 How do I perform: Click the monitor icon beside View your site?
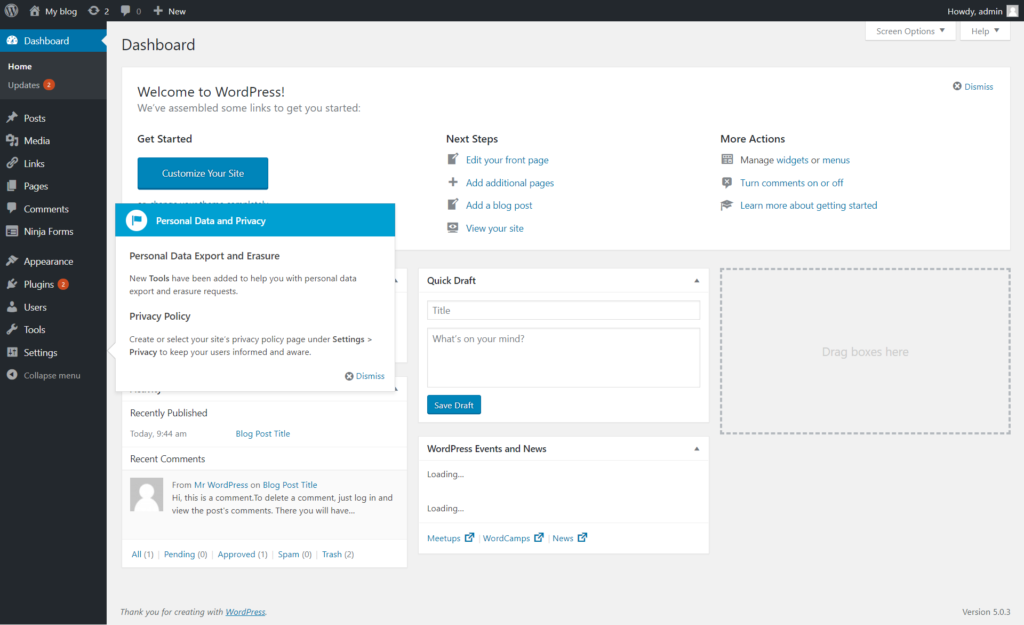pos(453,227)
